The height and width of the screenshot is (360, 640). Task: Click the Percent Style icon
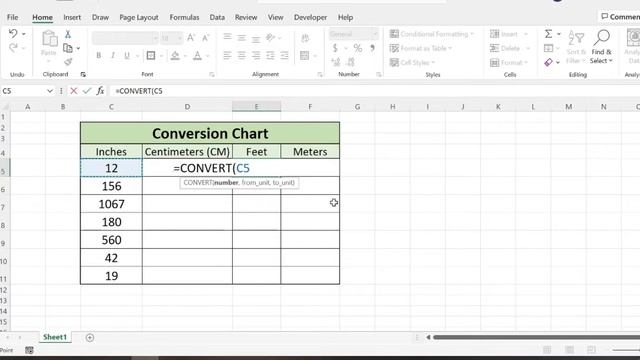point(358,48)
